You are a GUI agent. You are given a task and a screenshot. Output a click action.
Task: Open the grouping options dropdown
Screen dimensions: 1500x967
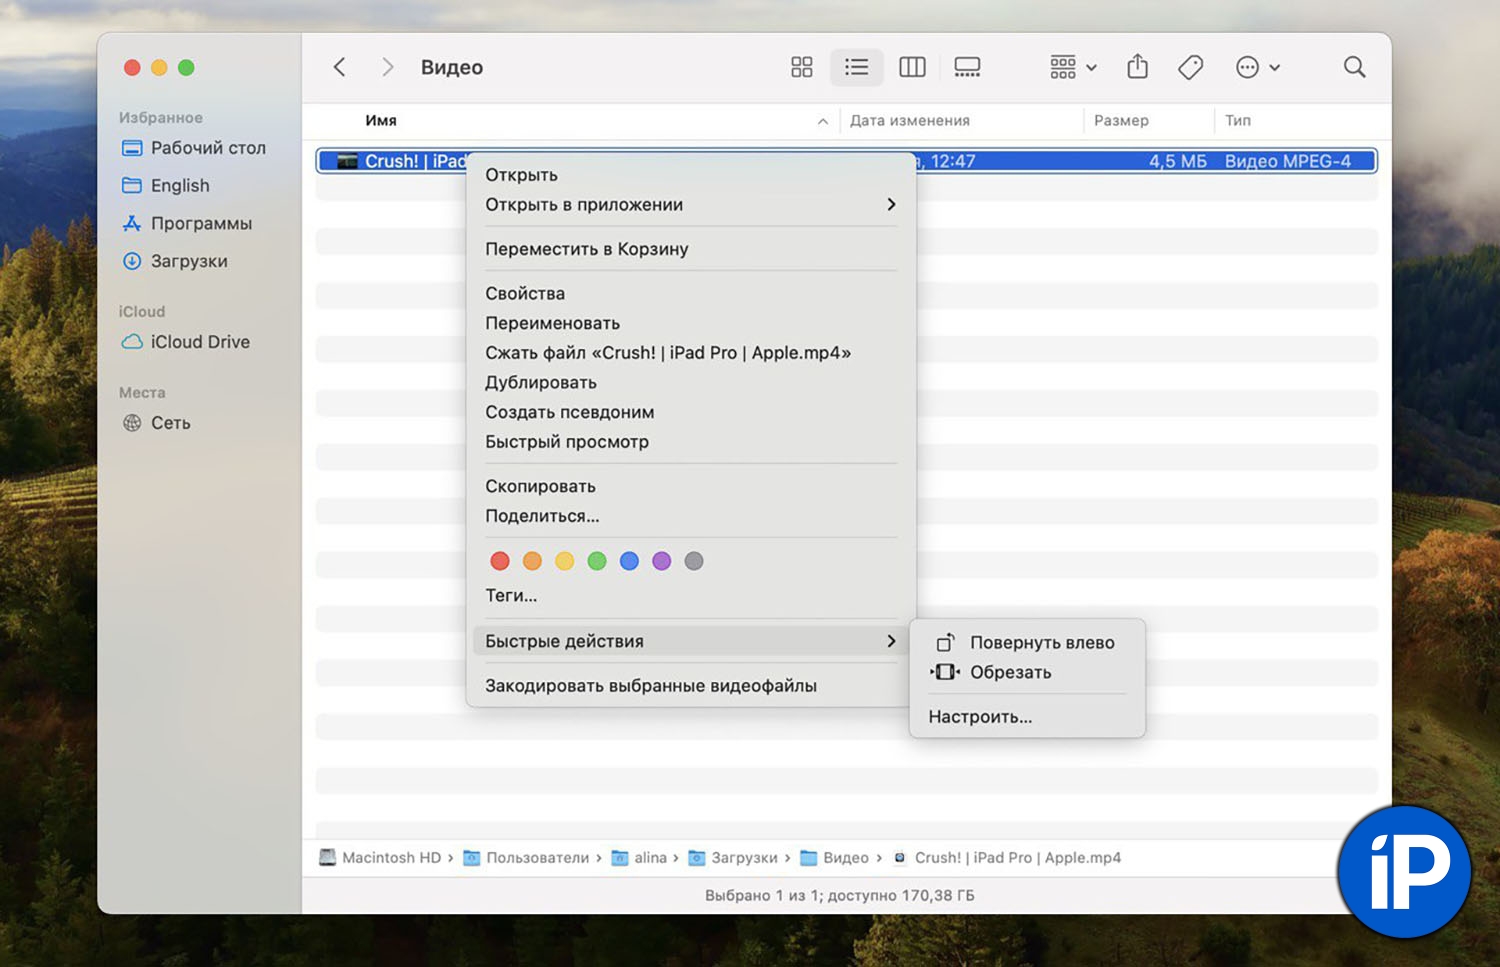click(x=1073, y=67)
